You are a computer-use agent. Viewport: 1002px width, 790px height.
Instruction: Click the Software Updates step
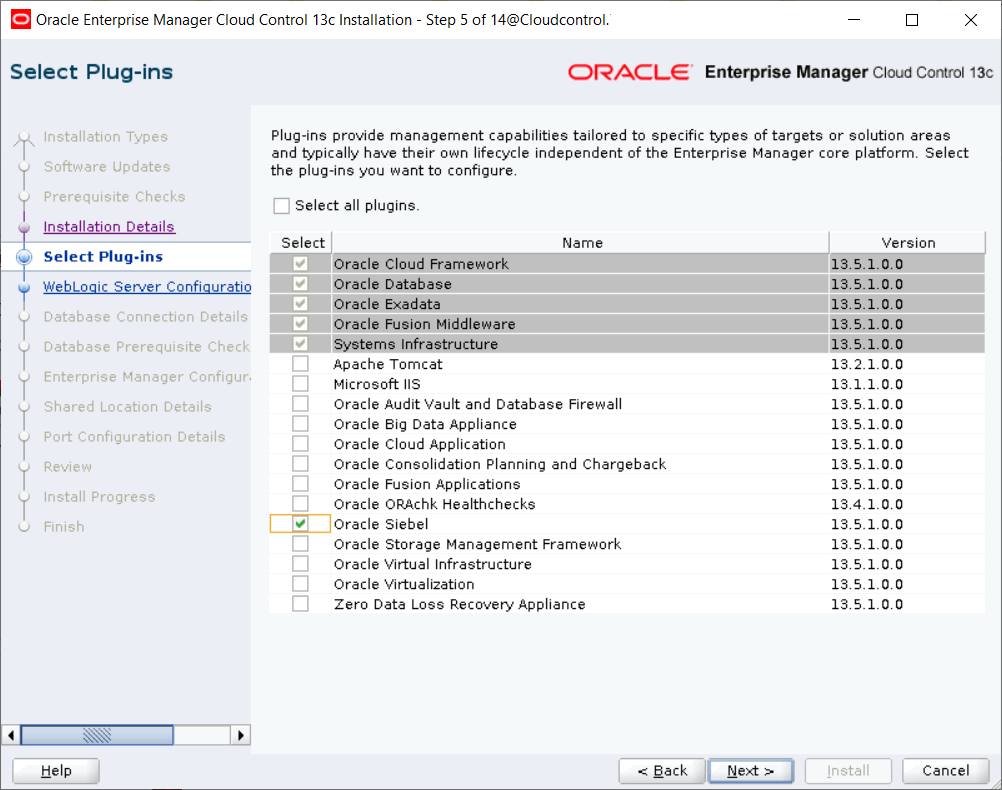[107, 167]
